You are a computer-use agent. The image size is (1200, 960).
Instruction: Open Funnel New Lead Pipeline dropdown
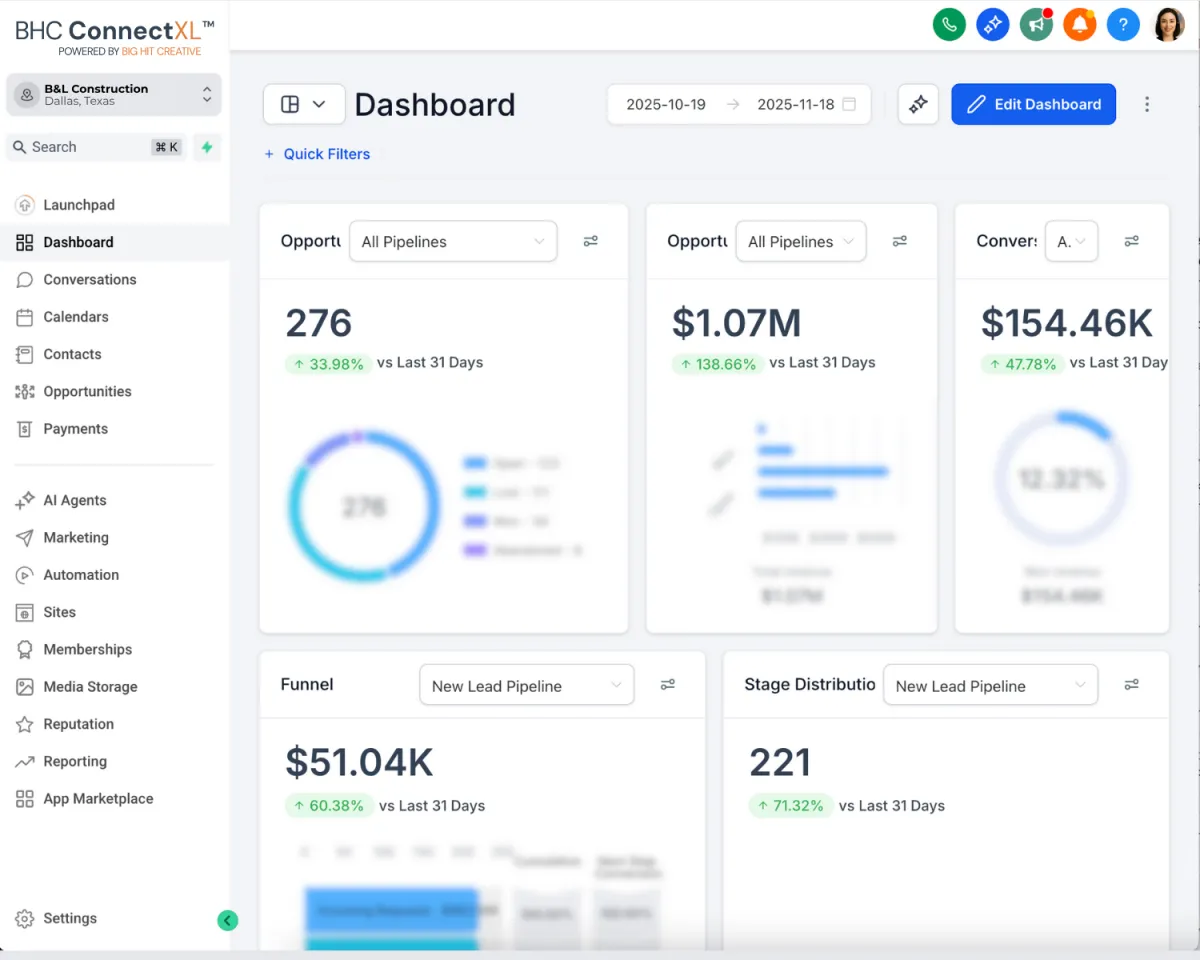[527, 685]
